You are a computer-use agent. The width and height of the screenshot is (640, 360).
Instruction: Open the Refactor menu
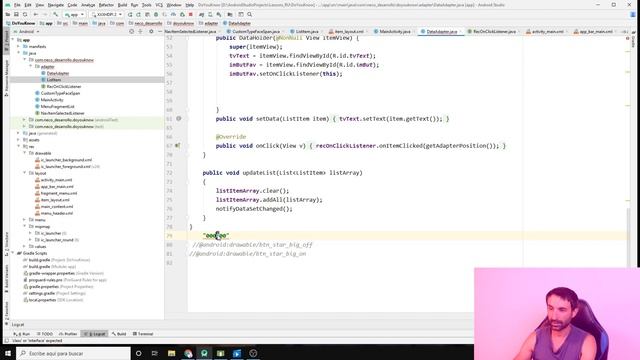click(x=106, y=5)
